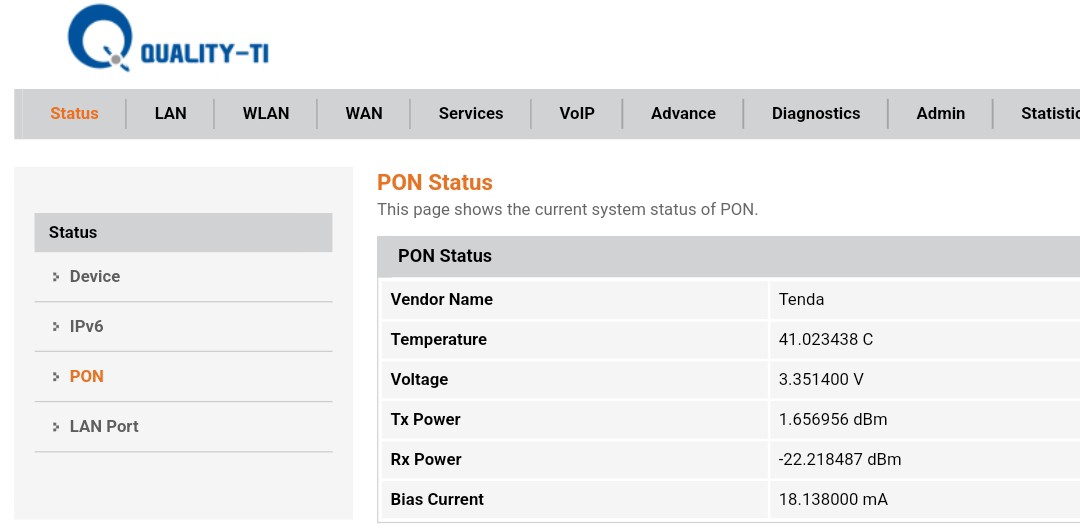Switch to the Advance tab

683,114
